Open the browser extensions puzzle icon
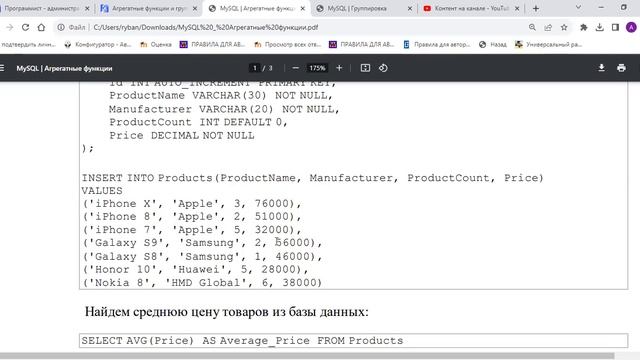The height and width of the screenshot is (360, 640). [584, 27]
